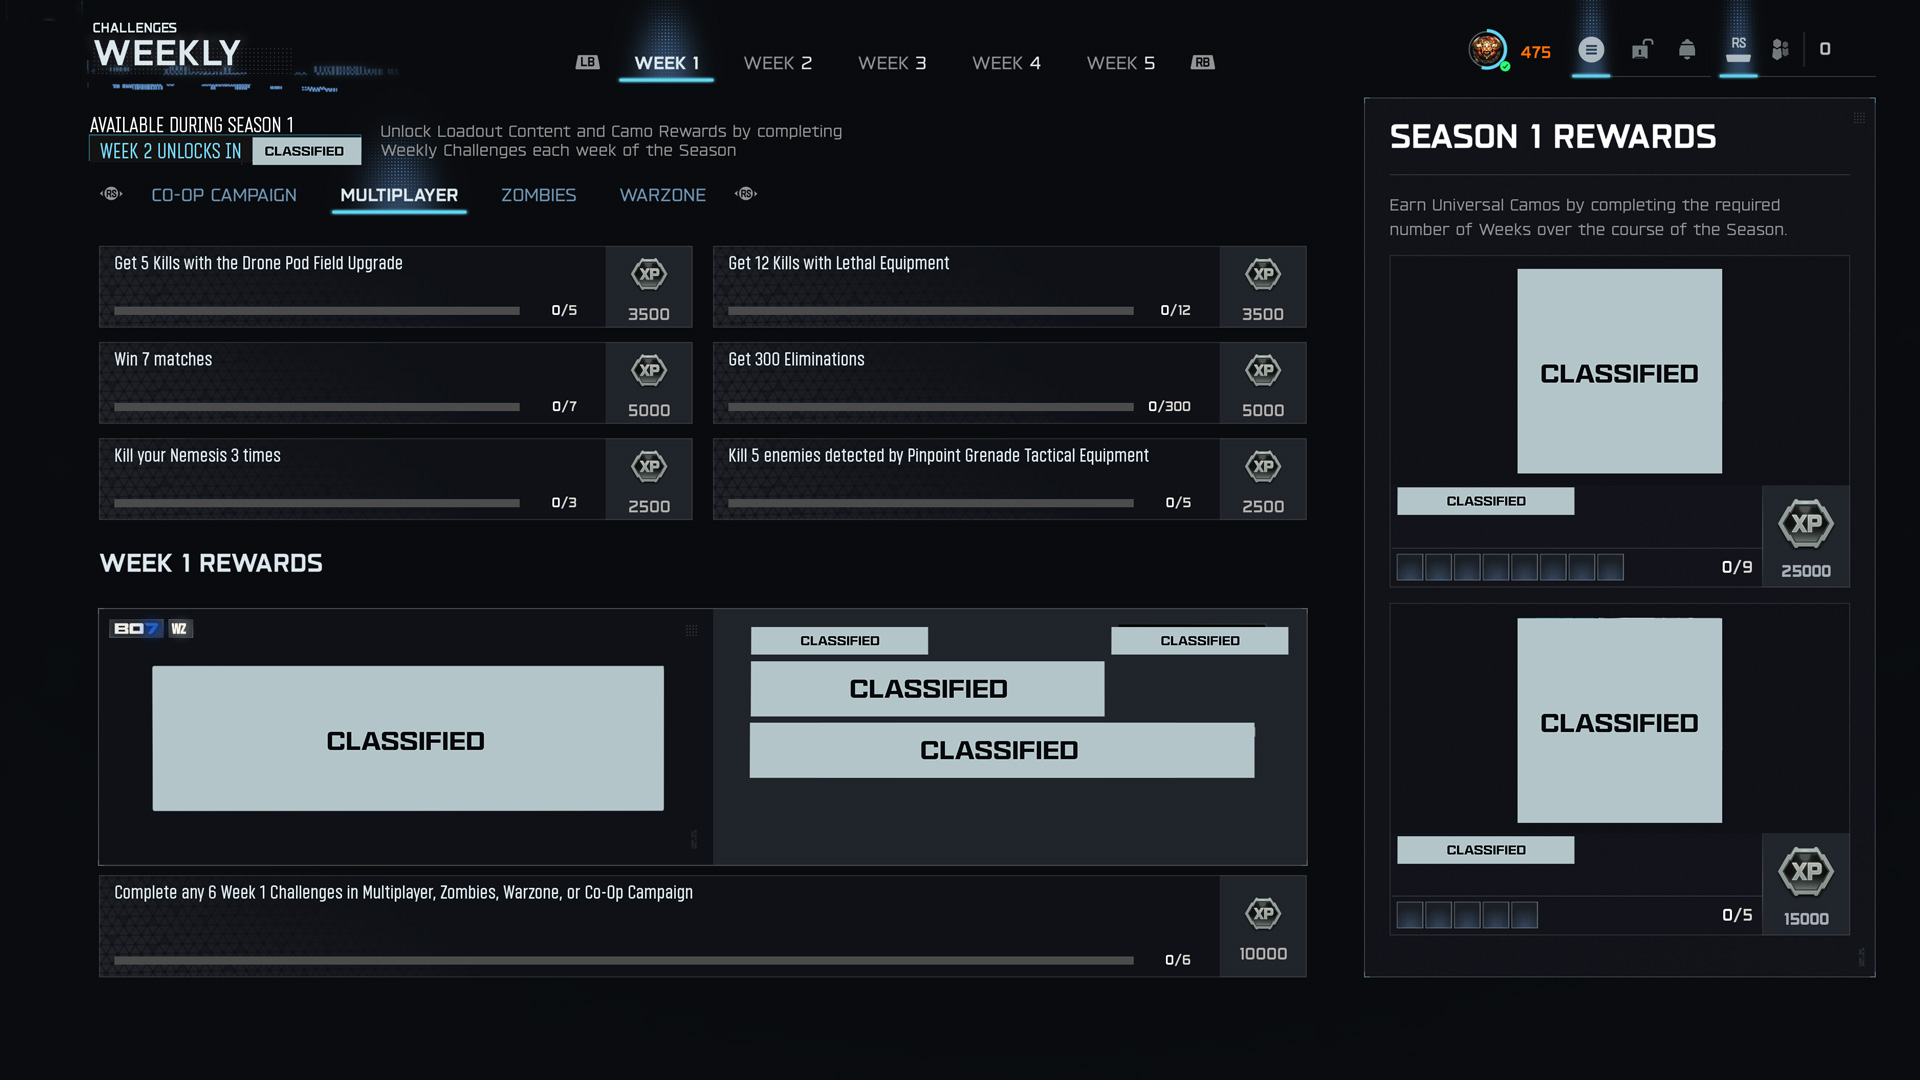Image resolution: width=1920 pixels, height=1080 pixels.
Task: Open the notifications bell
Action: [1687, 49]
